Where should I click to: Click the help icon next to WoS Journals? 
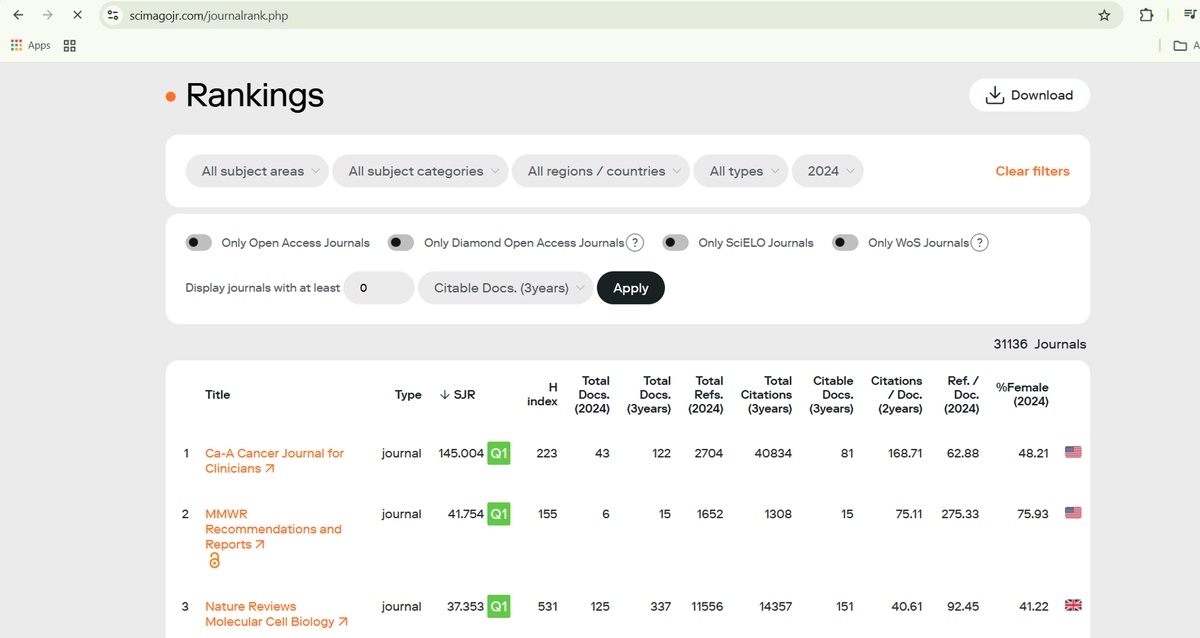(980, 242)
